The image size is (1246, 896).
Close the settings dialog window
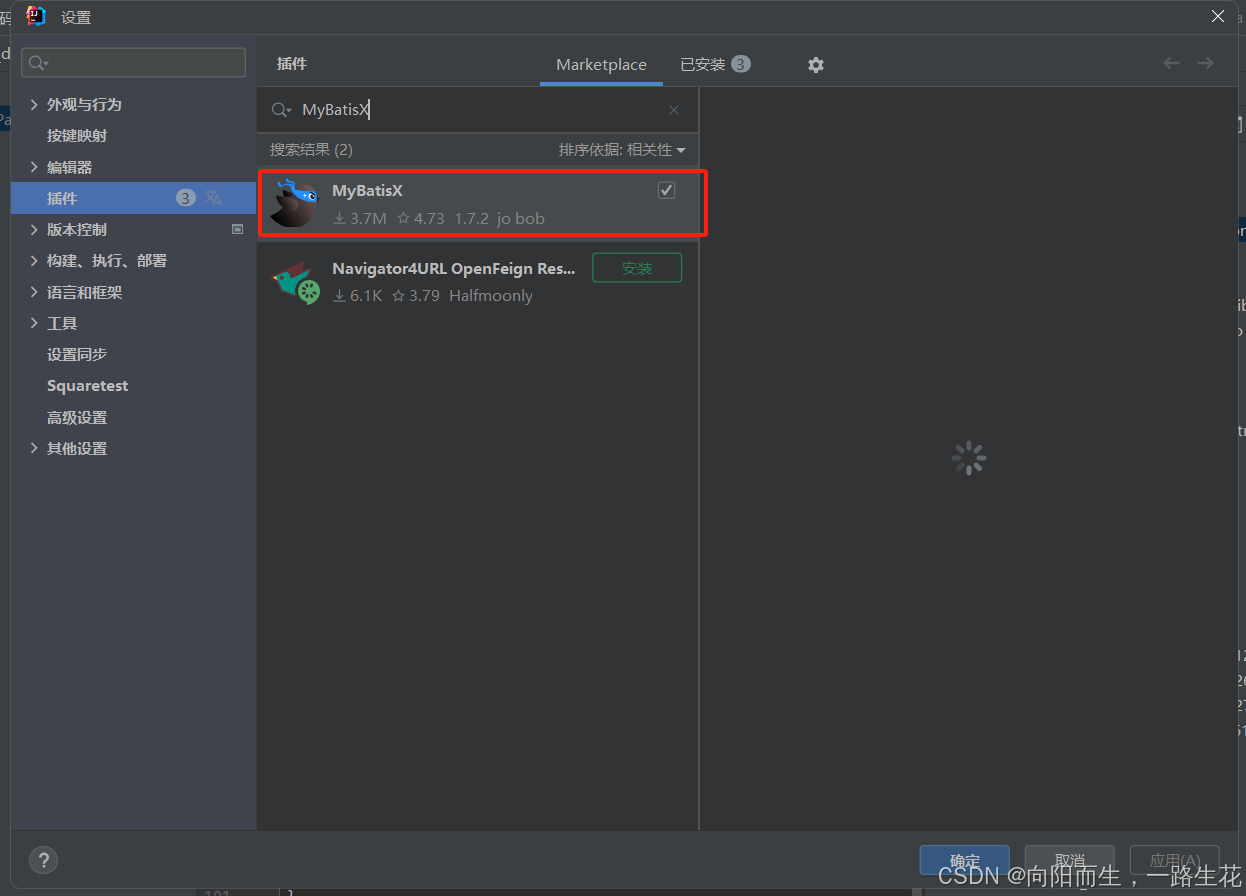pos(1218,16)
